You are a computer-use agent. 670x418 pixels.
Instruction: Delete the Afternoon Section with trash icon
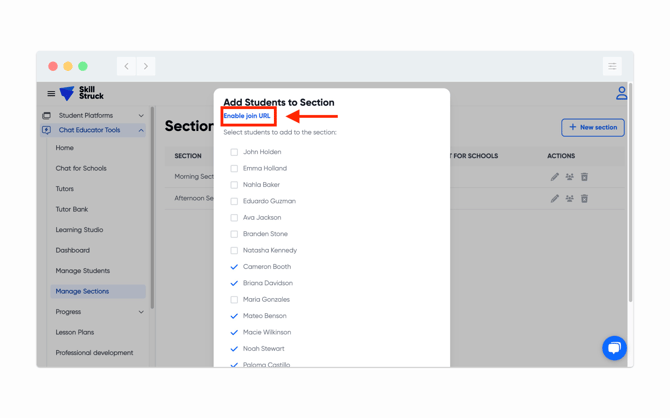[585, 198]
